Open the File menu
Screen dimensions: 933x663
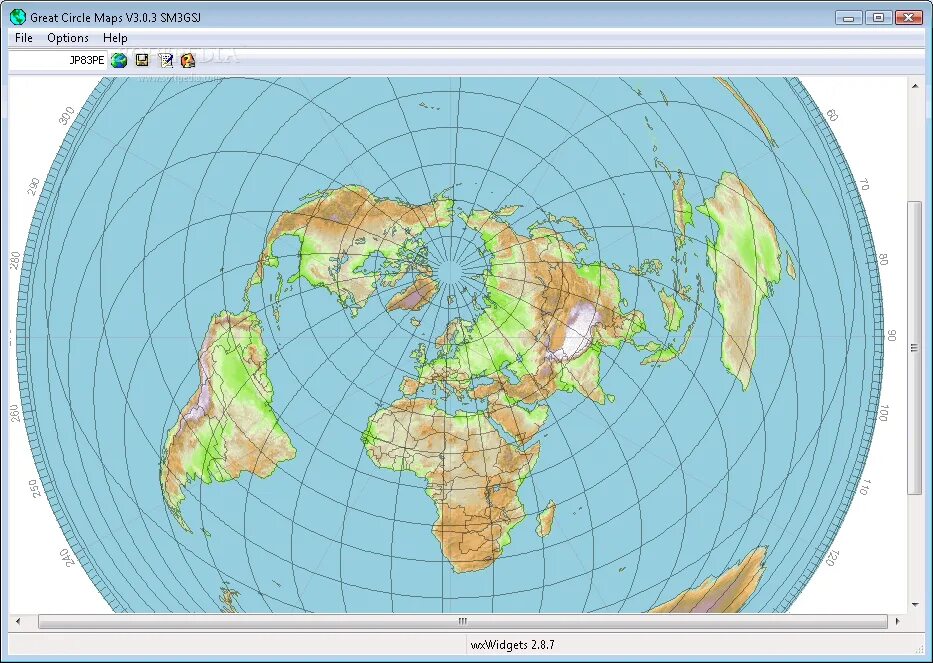pyautogui.click(x=24, y=37)
